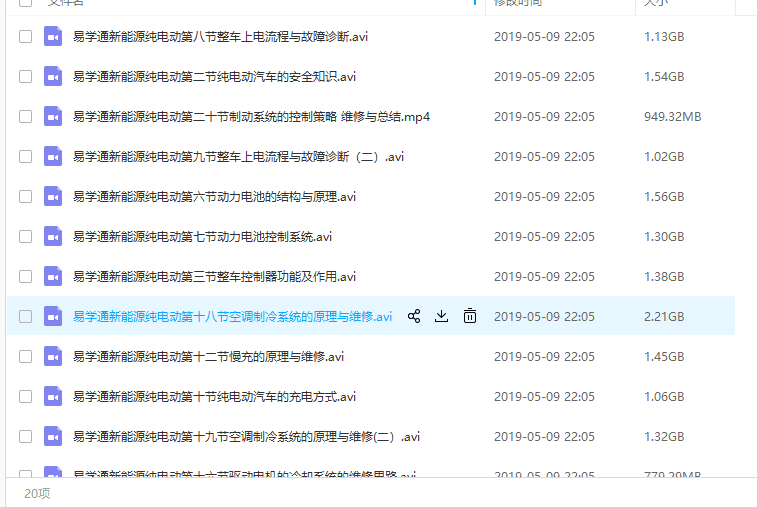Open file 第十二节慢充的原理与维修.avi
The image size is (757, 507).
click(209, 357)
